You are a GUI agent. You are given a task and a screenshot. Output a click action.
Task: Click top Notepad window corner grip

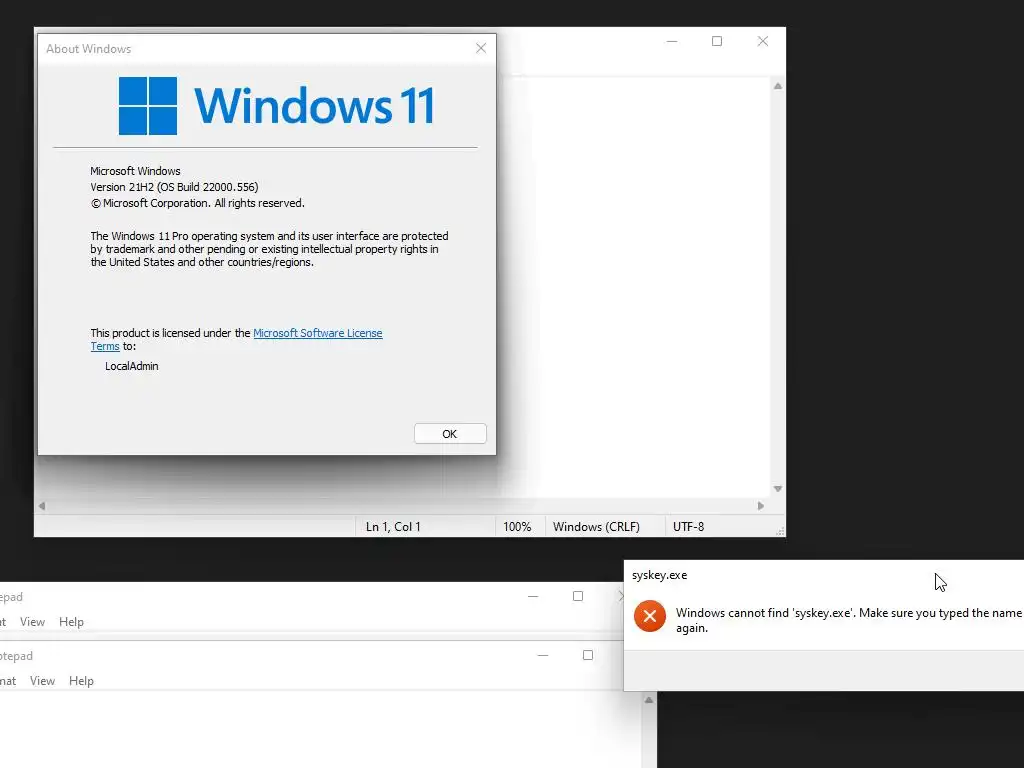pyautogui.click(x=780, y=532)
